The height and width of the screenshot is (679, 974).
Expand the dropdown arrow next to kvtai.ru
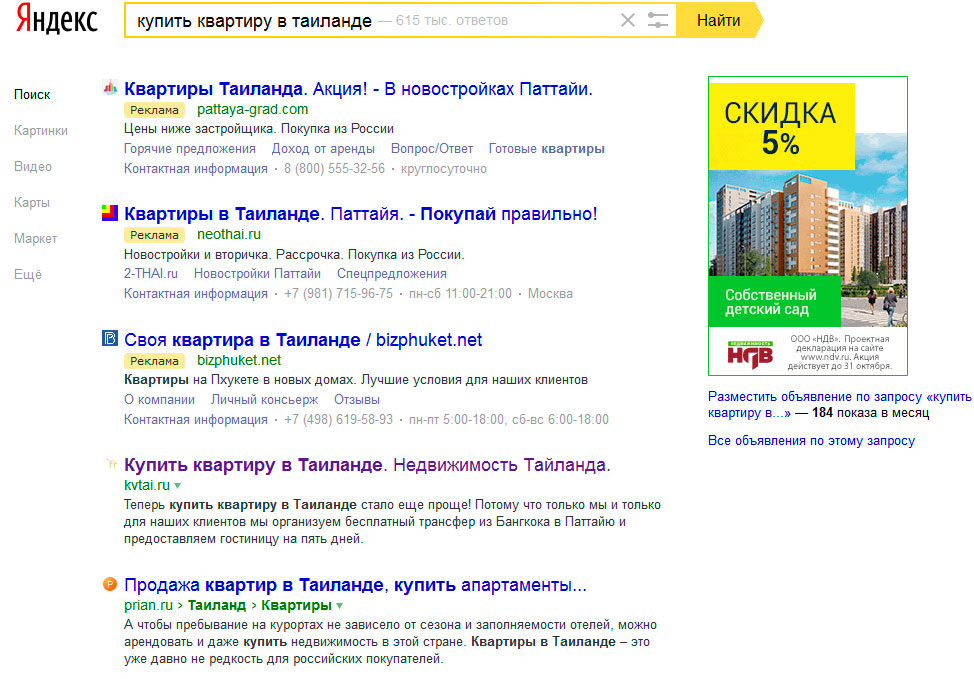click(x=178, y=486)
